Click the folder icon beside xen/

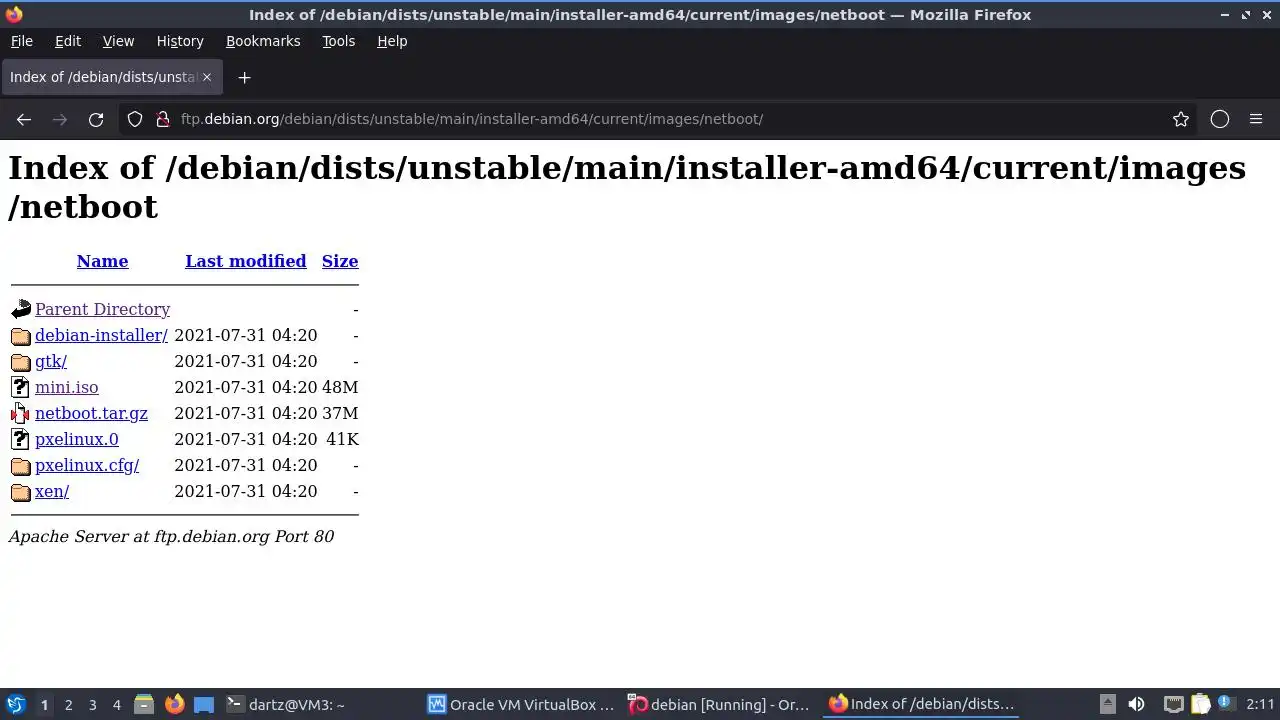coord(21,491)
